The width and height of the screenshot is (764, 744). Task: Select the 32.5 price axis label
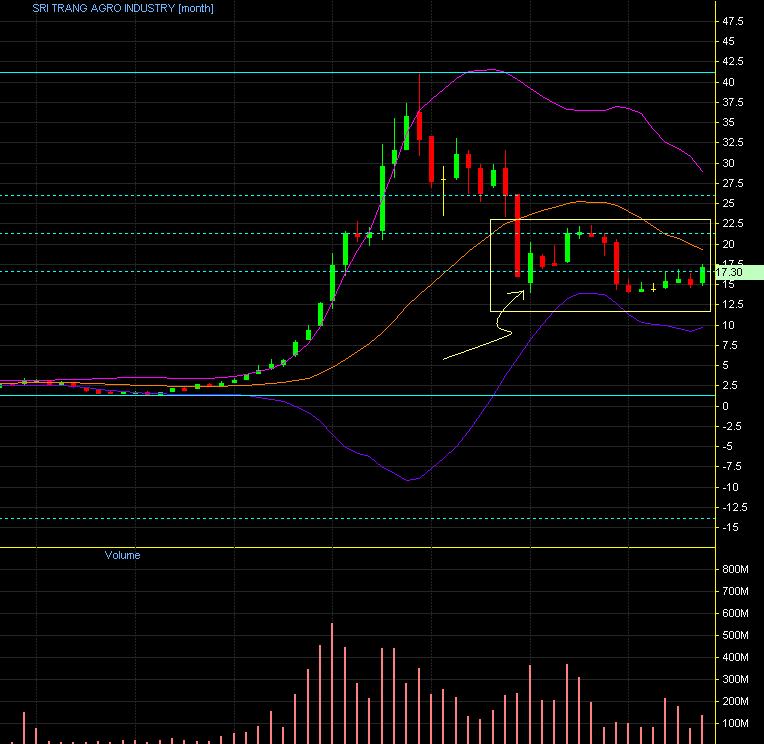(x=733, y=142)
